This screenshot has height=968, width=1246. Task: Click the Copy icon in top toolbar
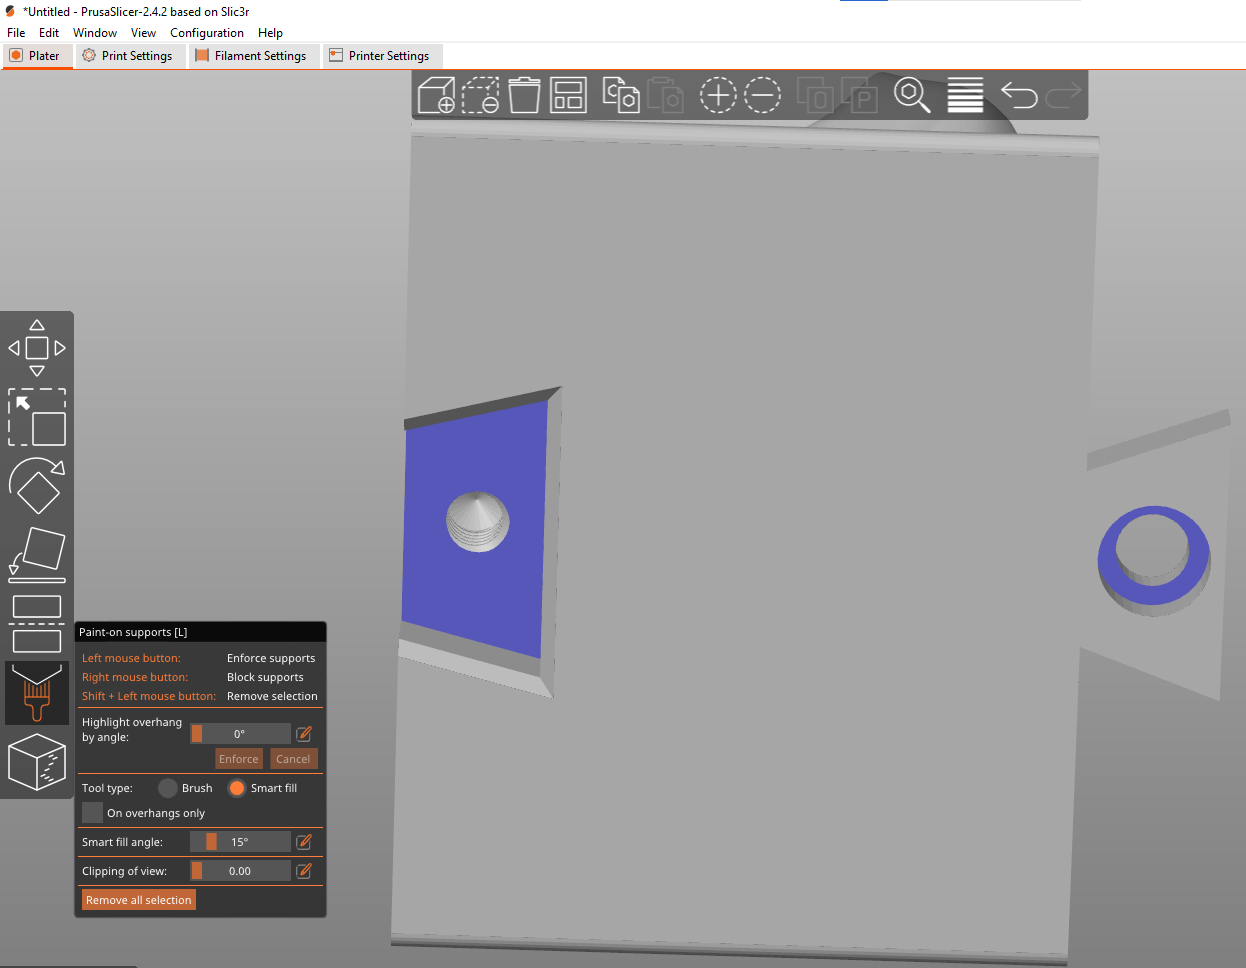coord(621,95)
